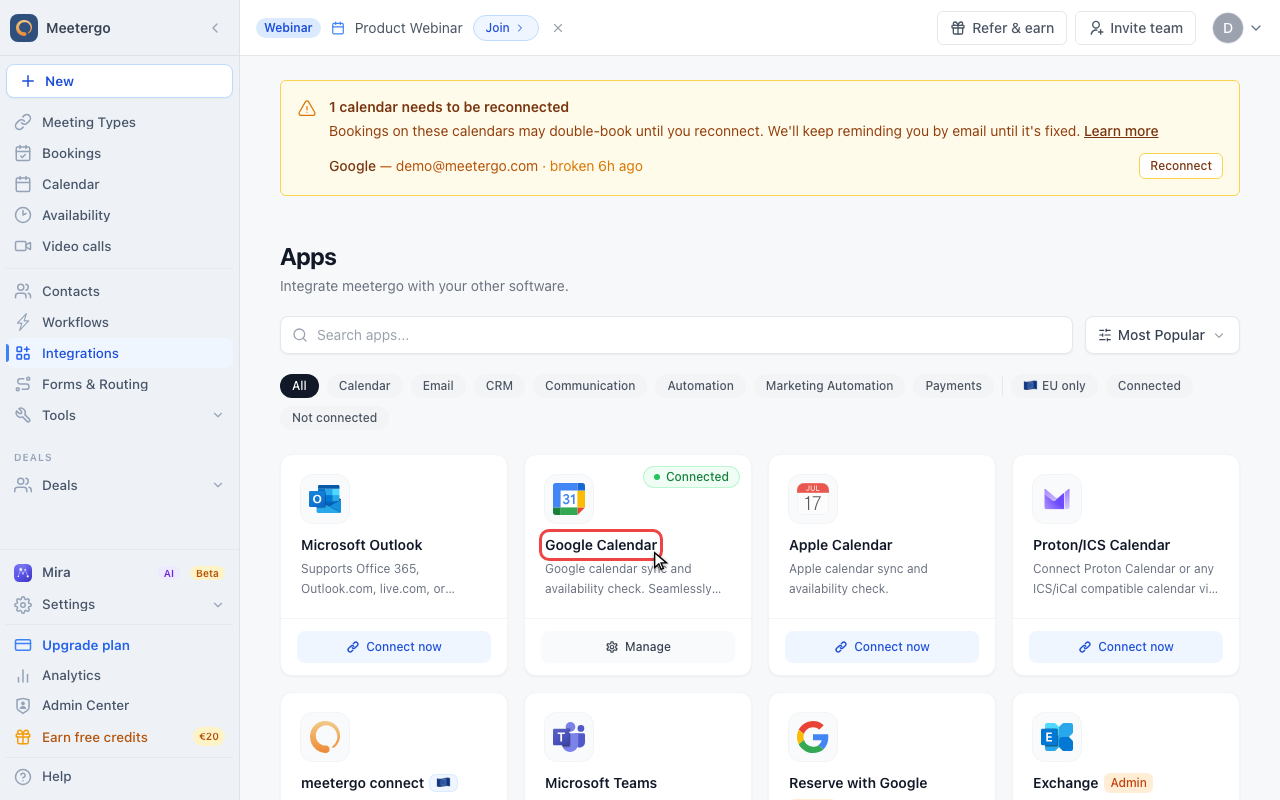Click the Invite team button

click(1136, 28)
